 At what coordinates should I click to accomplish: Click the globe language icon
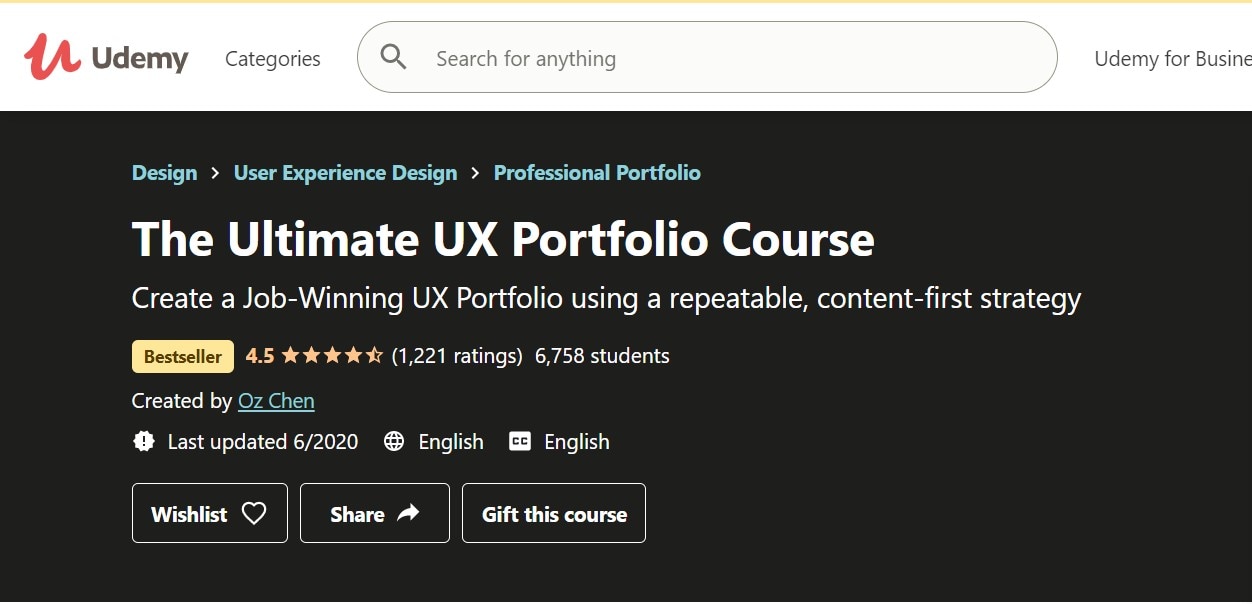[x=394, y=442]
